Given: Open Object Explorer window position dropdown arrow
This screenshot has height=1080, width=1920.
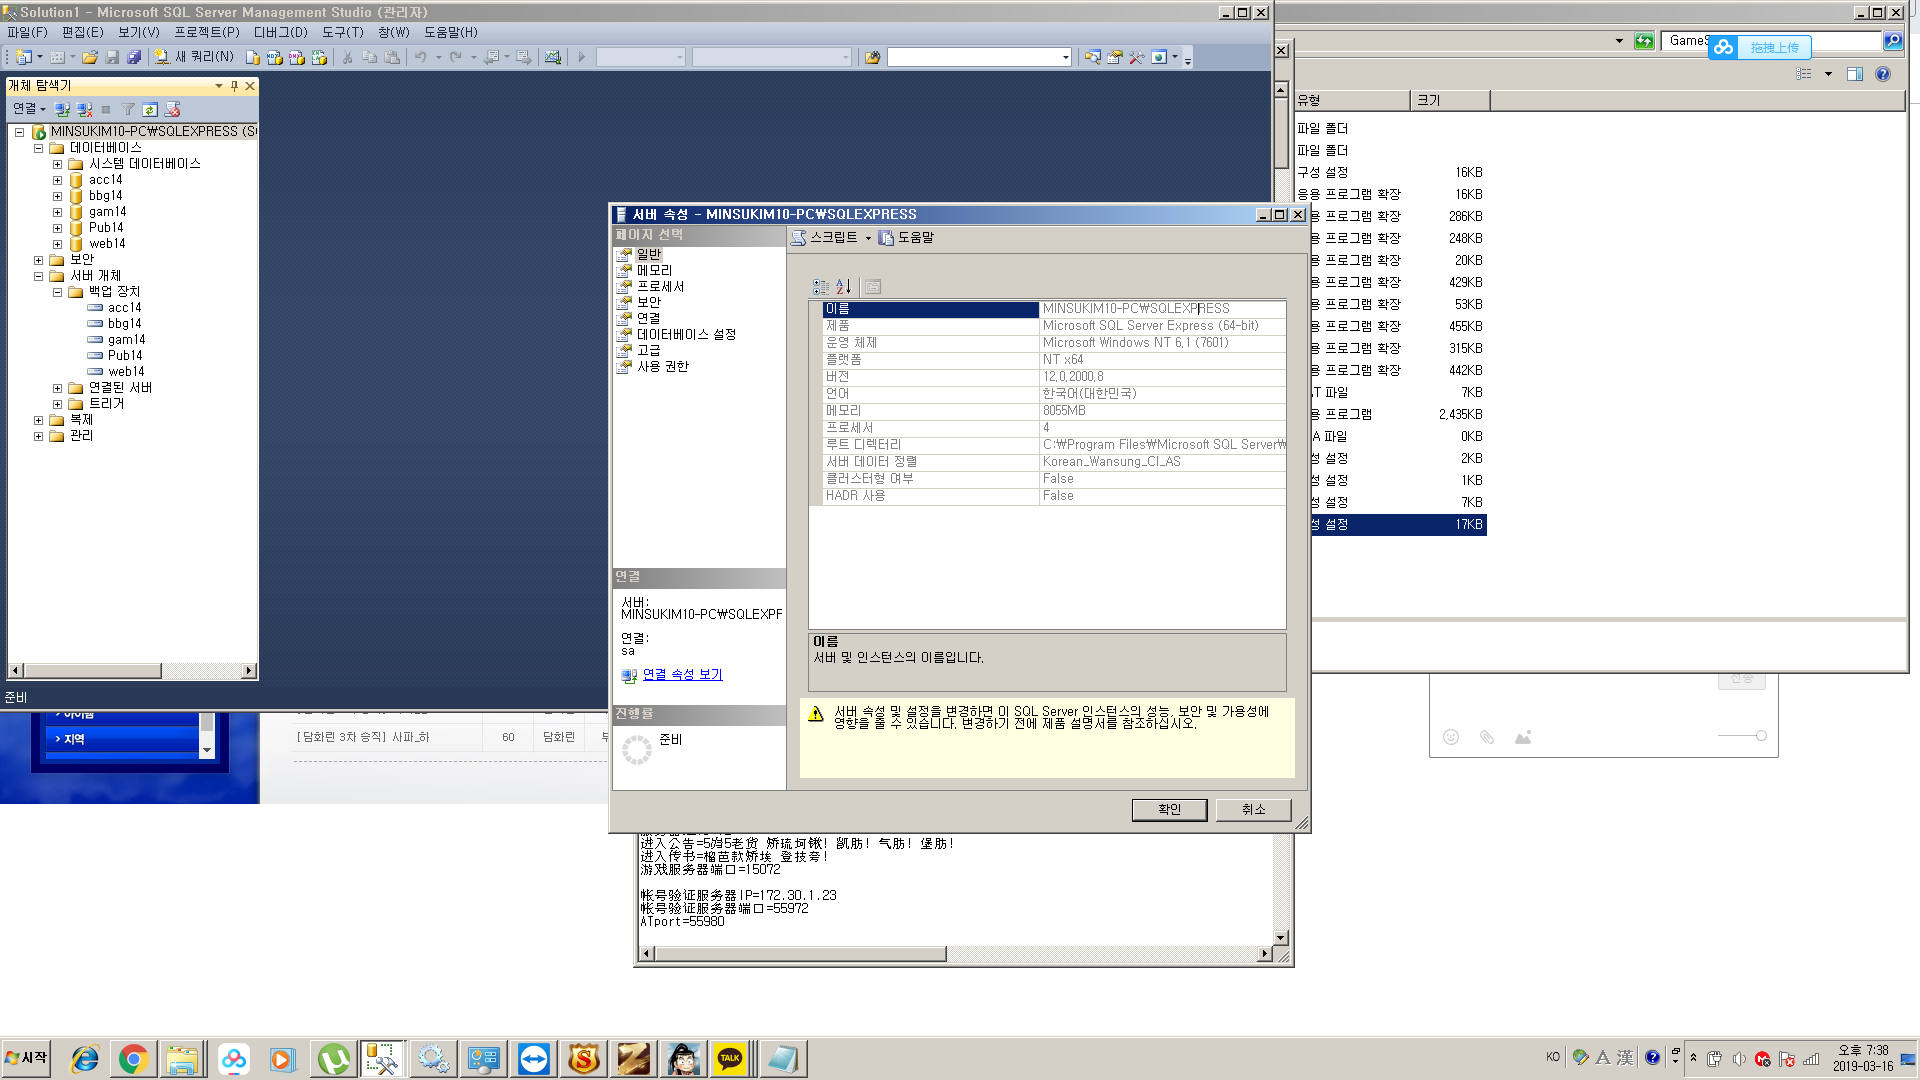Looking at the screenshot, I should pyautogui.click(x=218, y=86).
